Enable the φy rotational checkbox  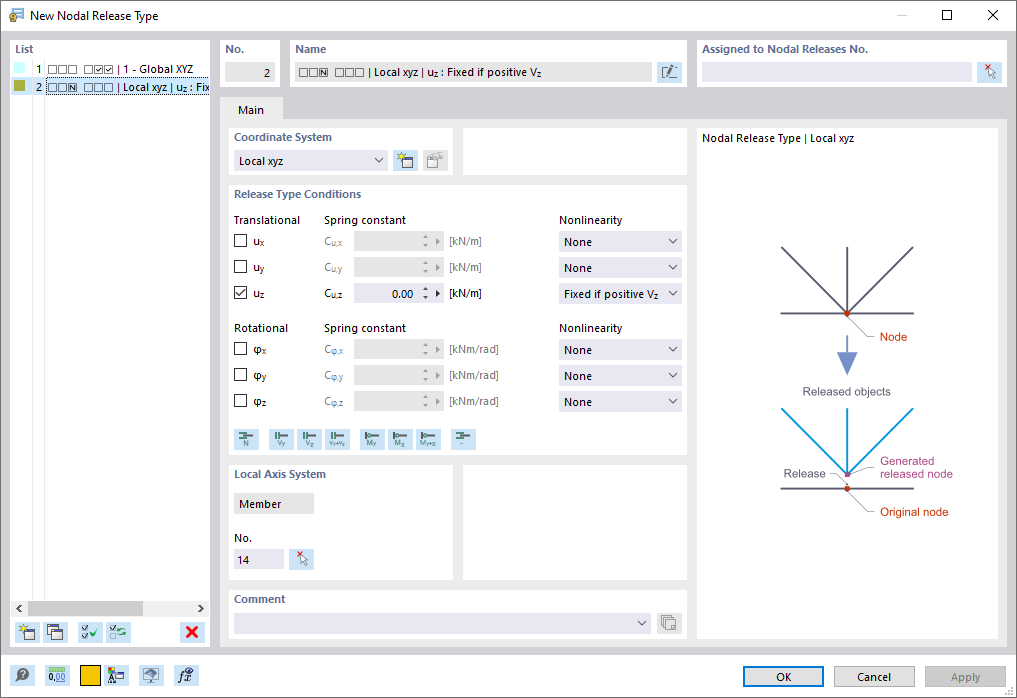point(241,375)
